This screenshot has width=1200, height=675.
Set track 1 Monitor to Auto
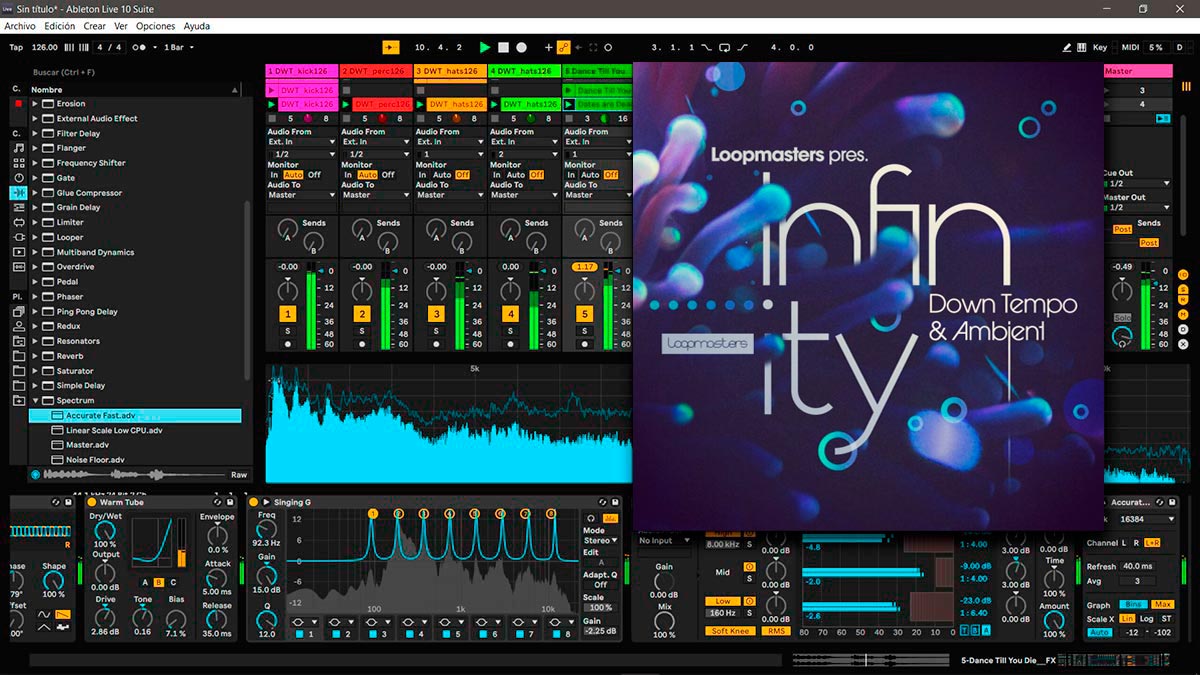click(x=294, y=175)
